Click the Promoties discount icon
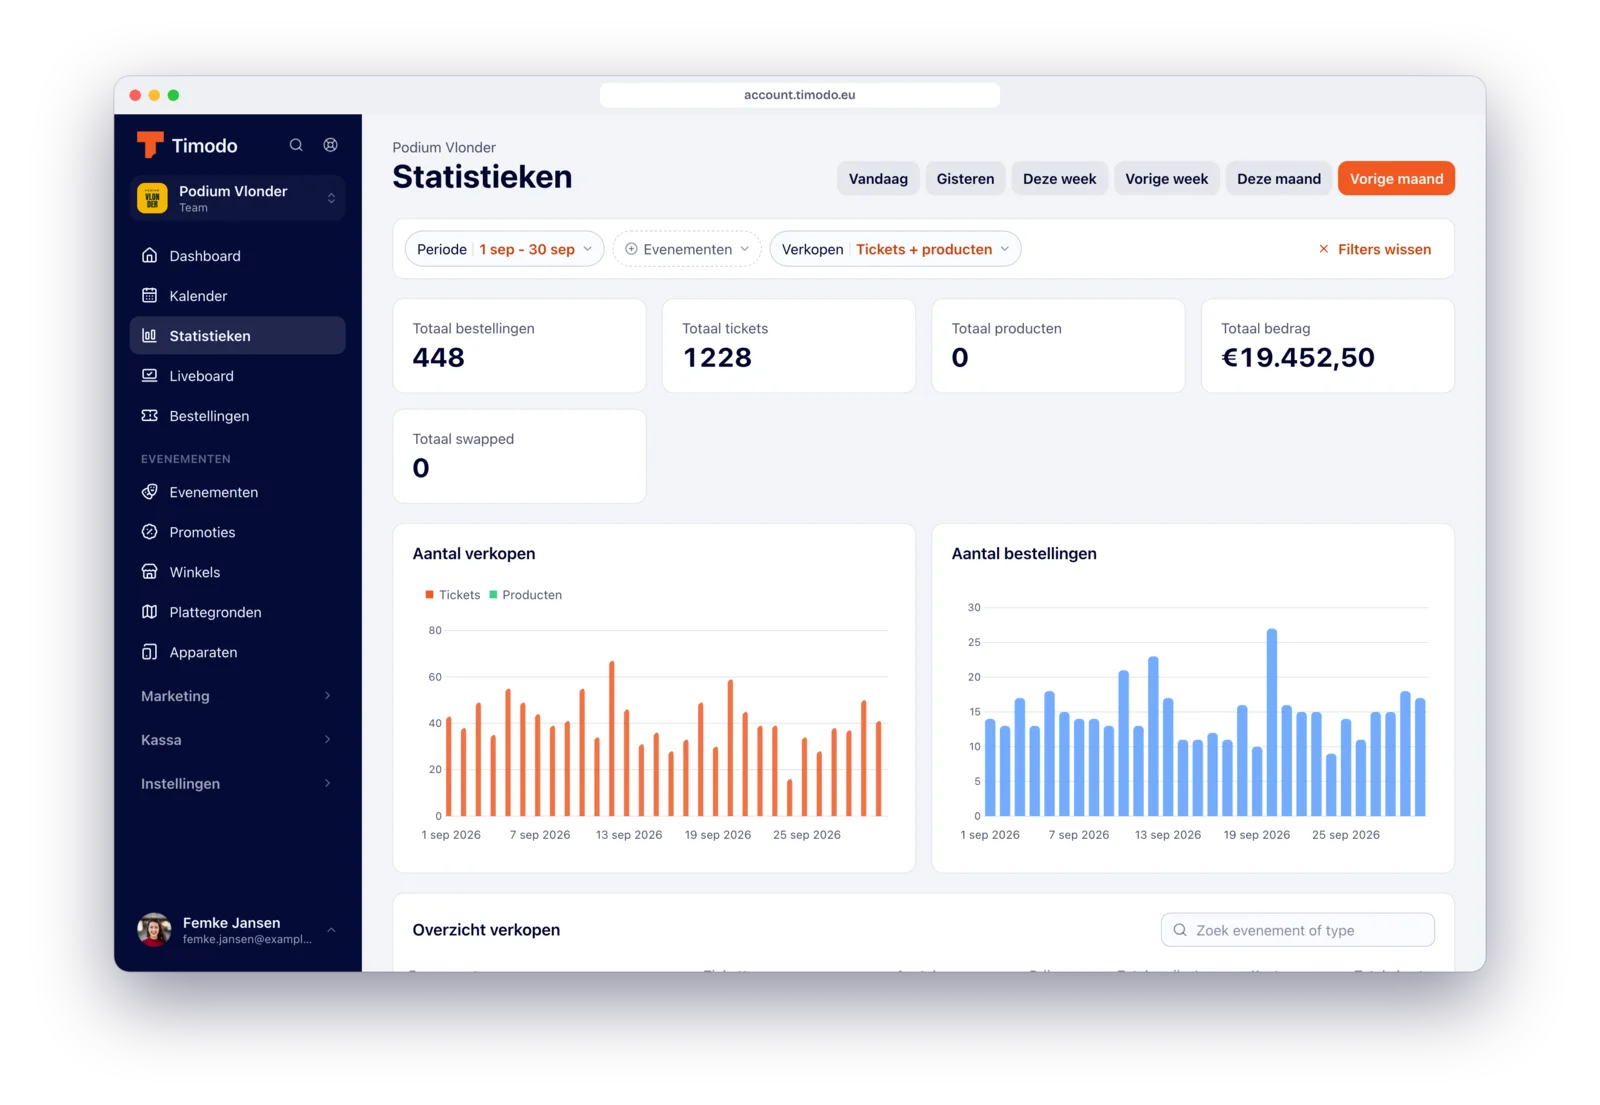 coord(150,532)
